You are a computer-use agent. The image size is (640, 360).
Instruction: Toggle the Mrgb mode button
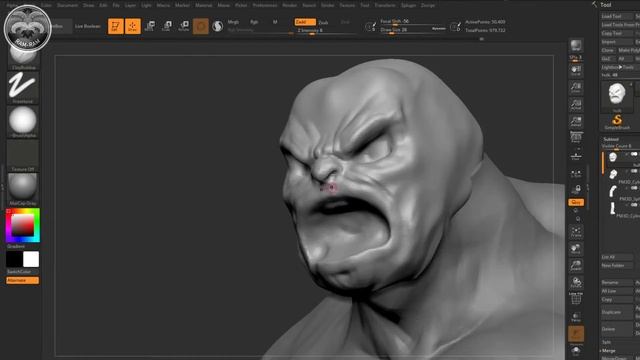[x=233, y=22]
